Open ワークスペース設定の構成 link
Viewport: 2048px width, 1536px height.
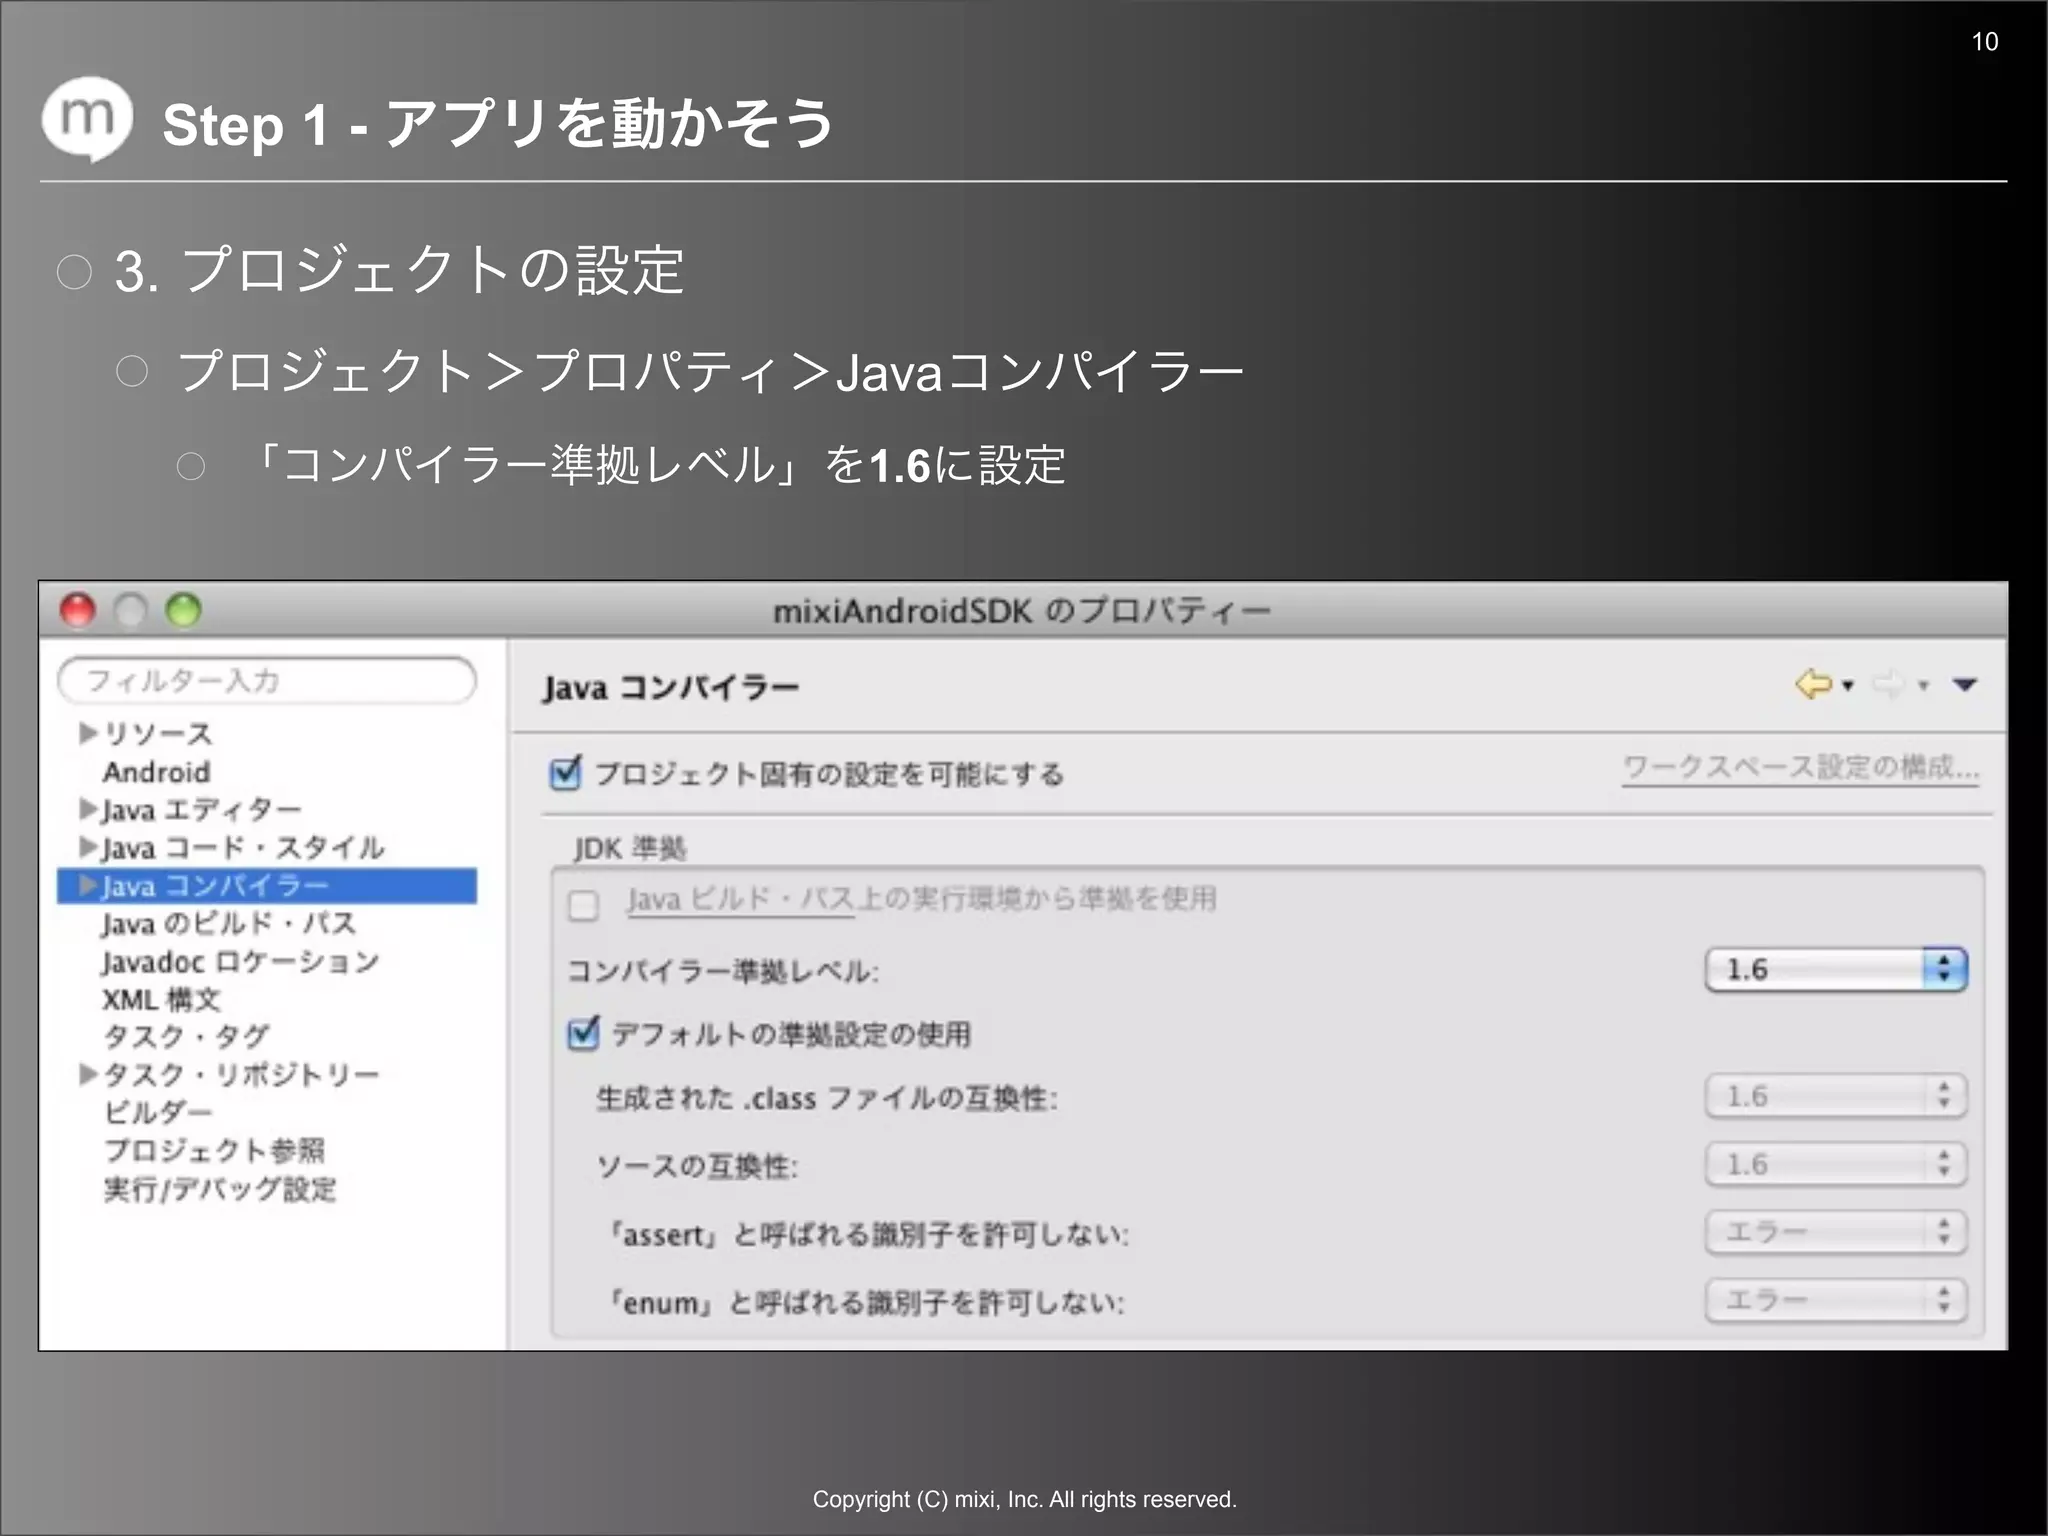1799,767
